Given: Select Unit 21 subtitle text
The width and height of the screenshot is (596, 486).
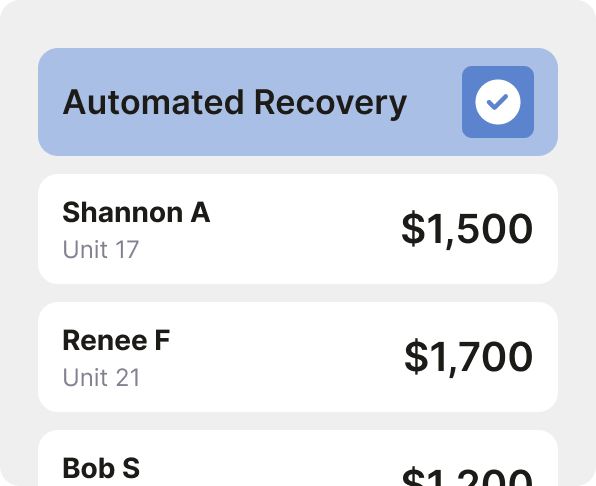Looking at the screenshot, I should [x=101, y=378].
